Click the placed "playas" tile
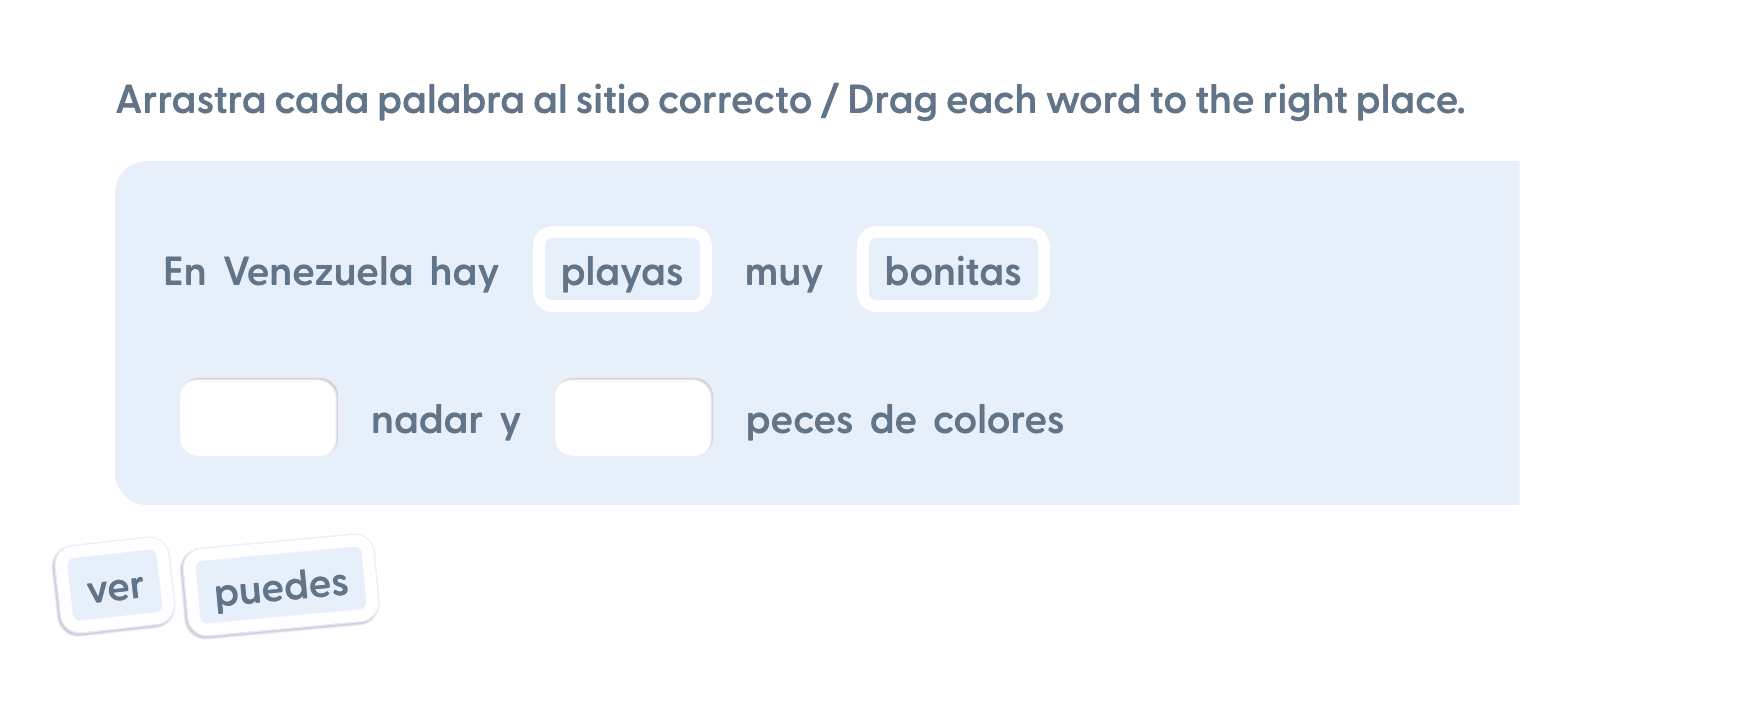This screenshot has height=718, width=1747. [x=622, y=271]
